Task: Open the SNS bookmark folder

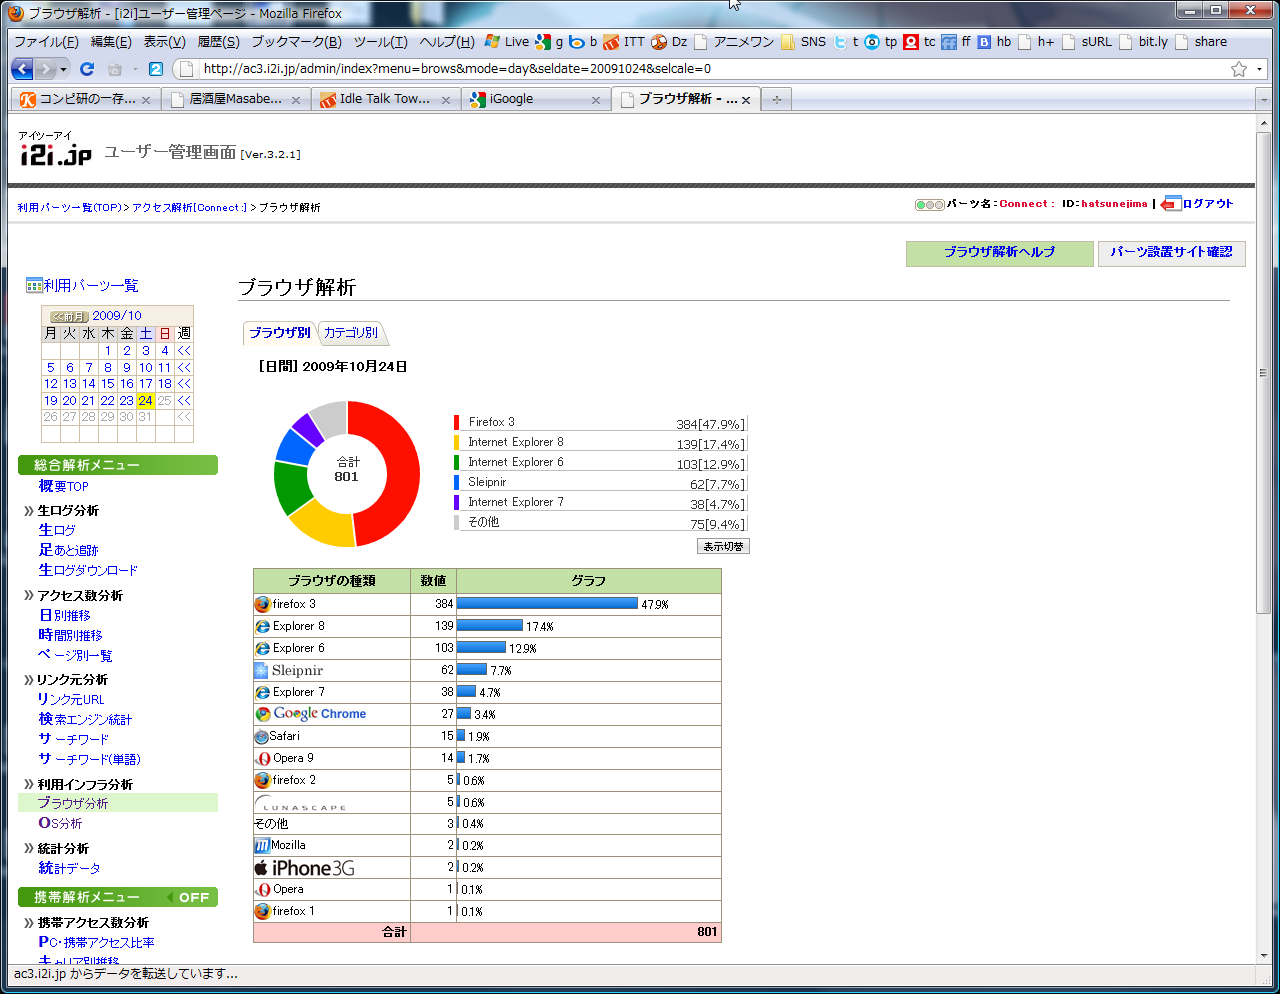Action: point(803,41)
